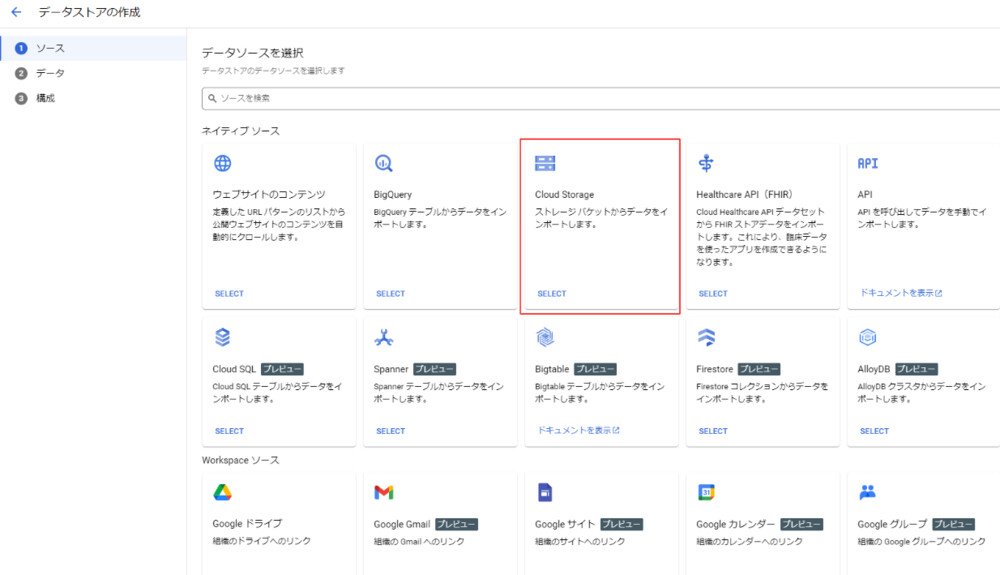Click the website content globe icon
1000x575 pixels.
(x=223, y=163)
